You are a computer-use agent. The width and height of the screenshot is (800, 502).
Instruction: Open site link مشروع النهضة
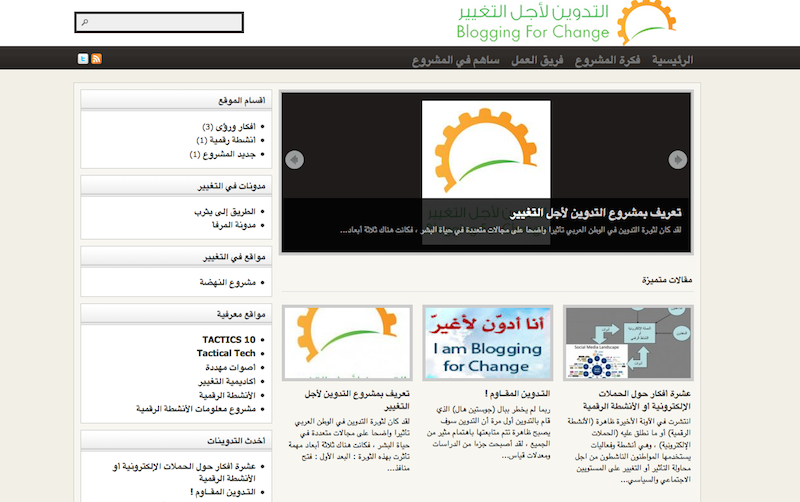[228, 282]
